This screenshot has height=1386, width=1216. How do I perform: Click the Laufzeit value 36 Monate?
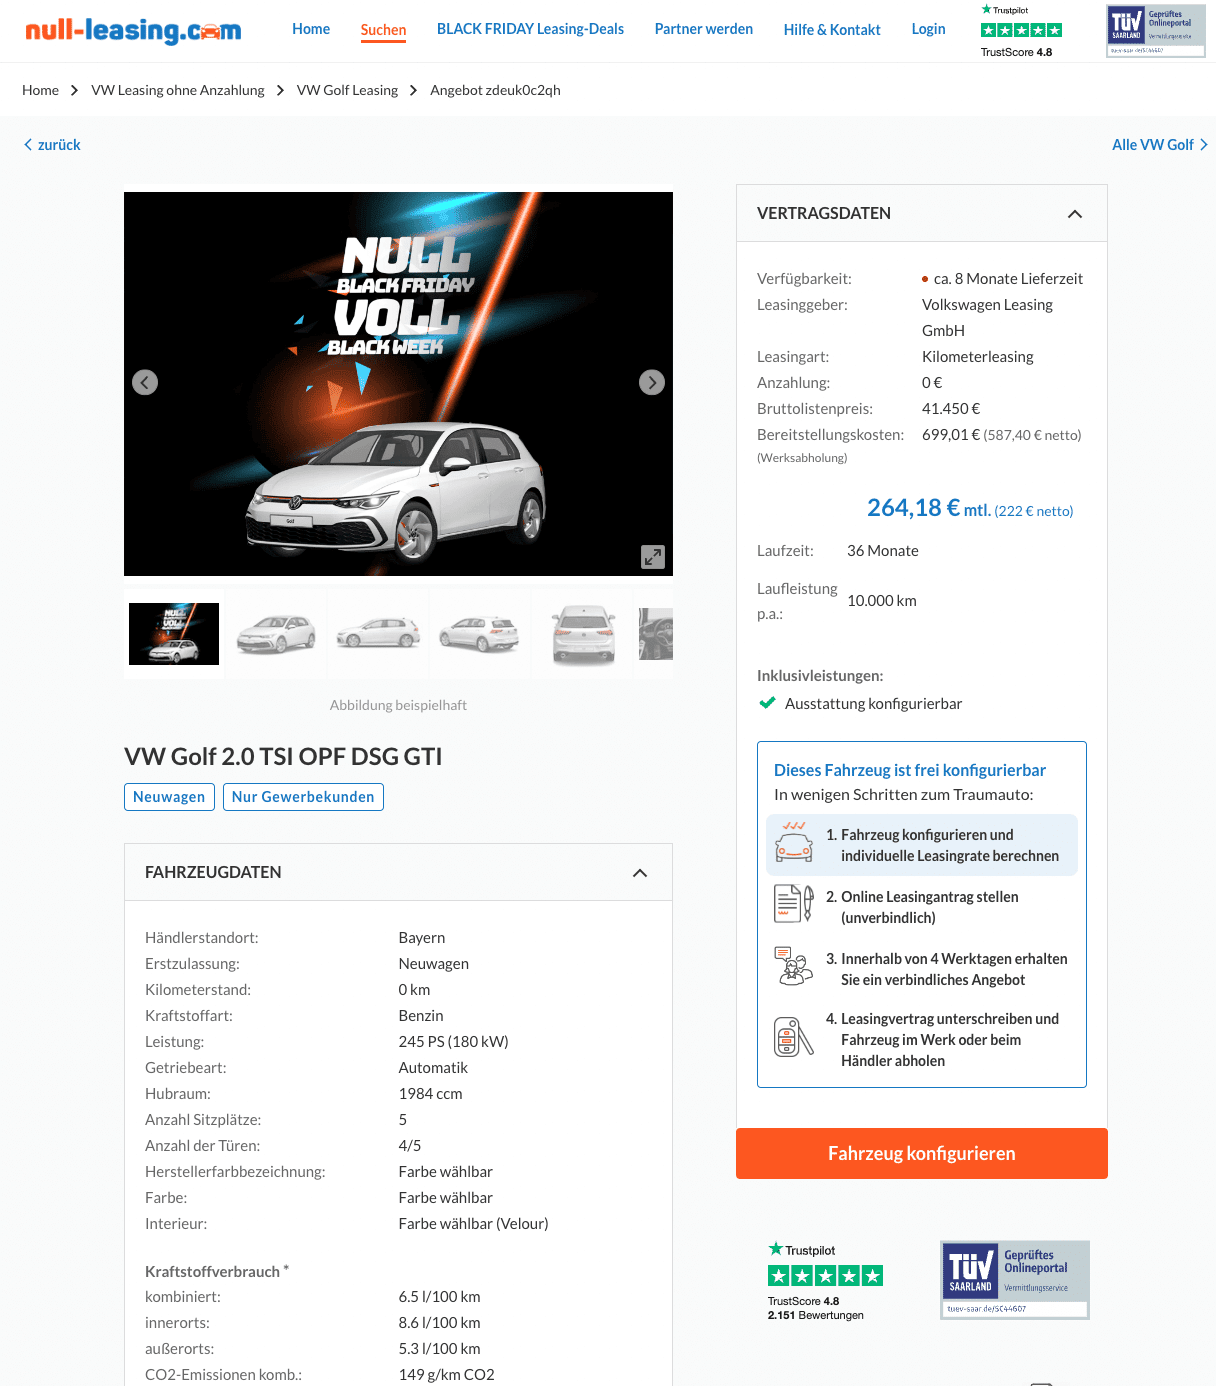883,551
